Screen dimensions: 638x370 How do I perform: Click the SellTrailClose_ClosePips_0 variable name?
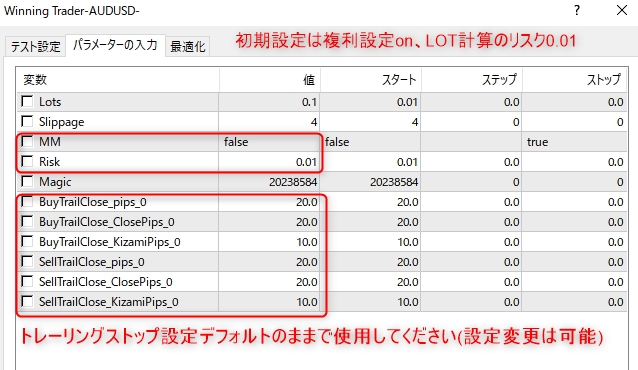click(x=106, y=282)
